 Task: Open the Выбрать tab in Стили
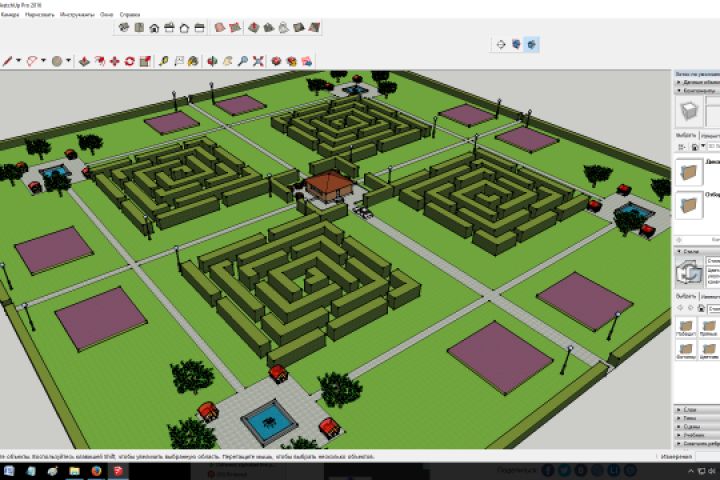tap(686, 296)
